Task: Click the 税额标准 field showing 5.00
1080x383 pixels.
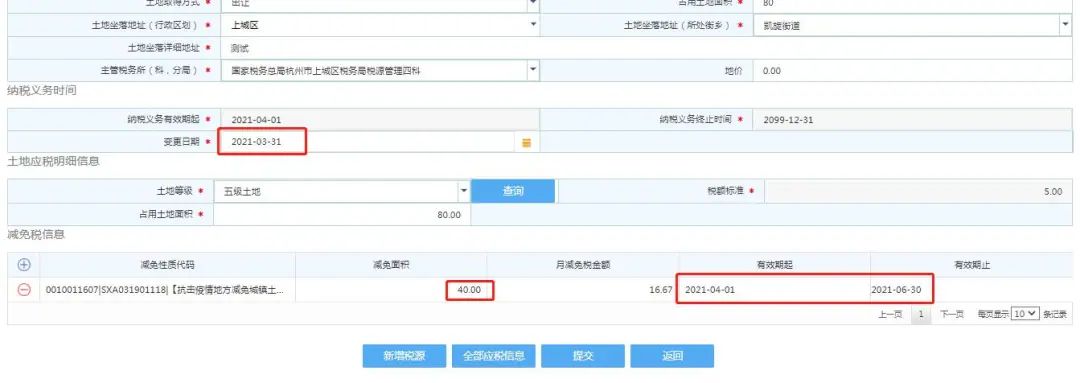Action: (918, 192)
